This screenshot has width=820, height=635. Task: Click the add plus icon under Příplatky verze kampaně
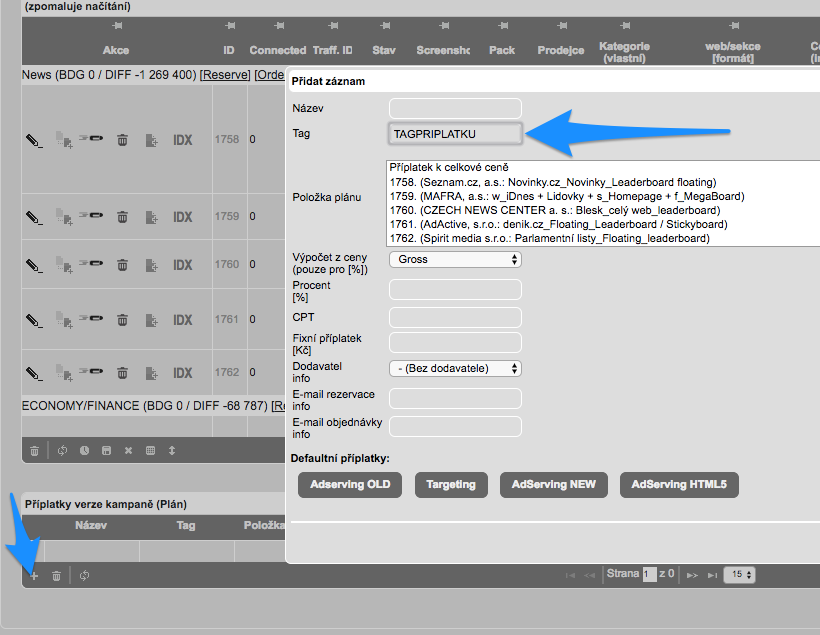tap(33, 575)
